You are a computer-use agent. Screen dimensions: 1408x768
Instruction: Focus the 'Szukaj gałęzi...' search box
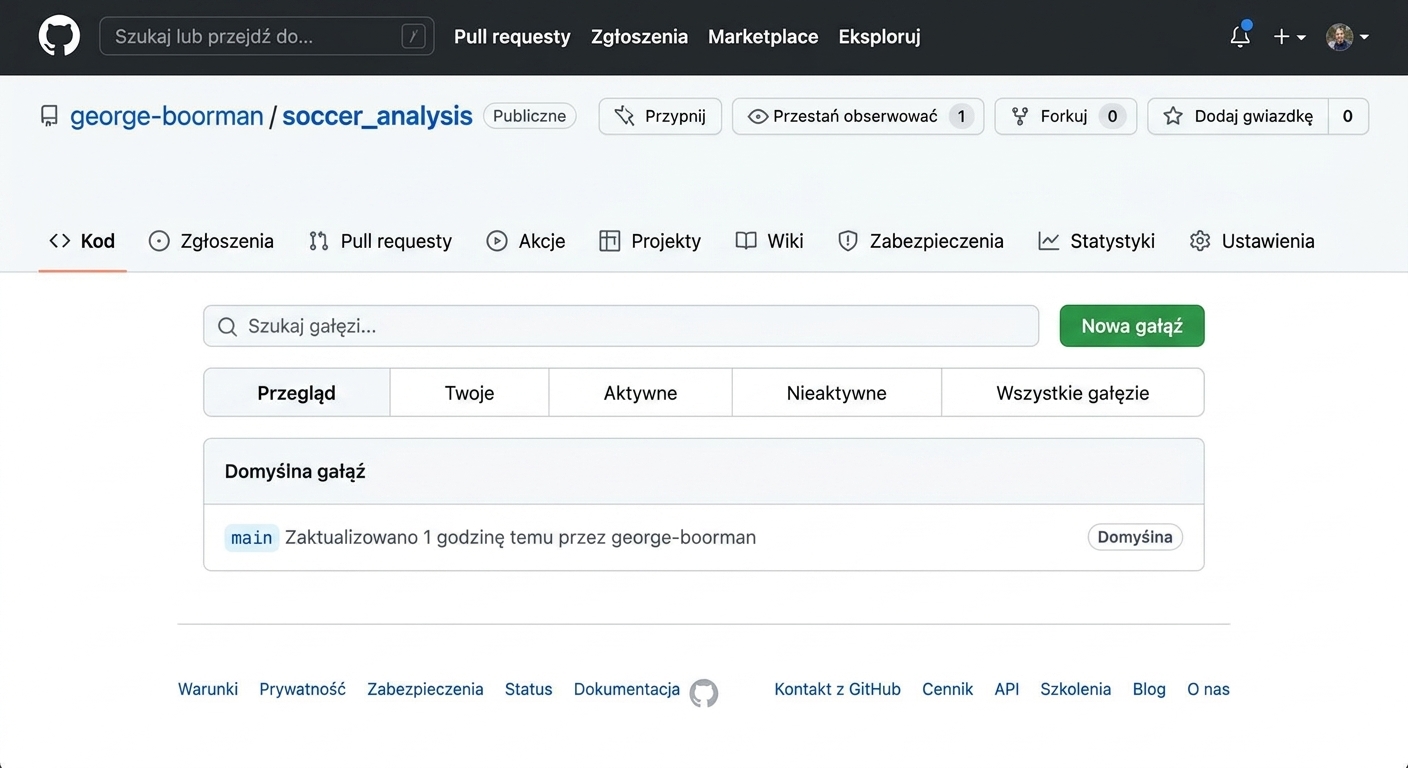click(621, 326)
